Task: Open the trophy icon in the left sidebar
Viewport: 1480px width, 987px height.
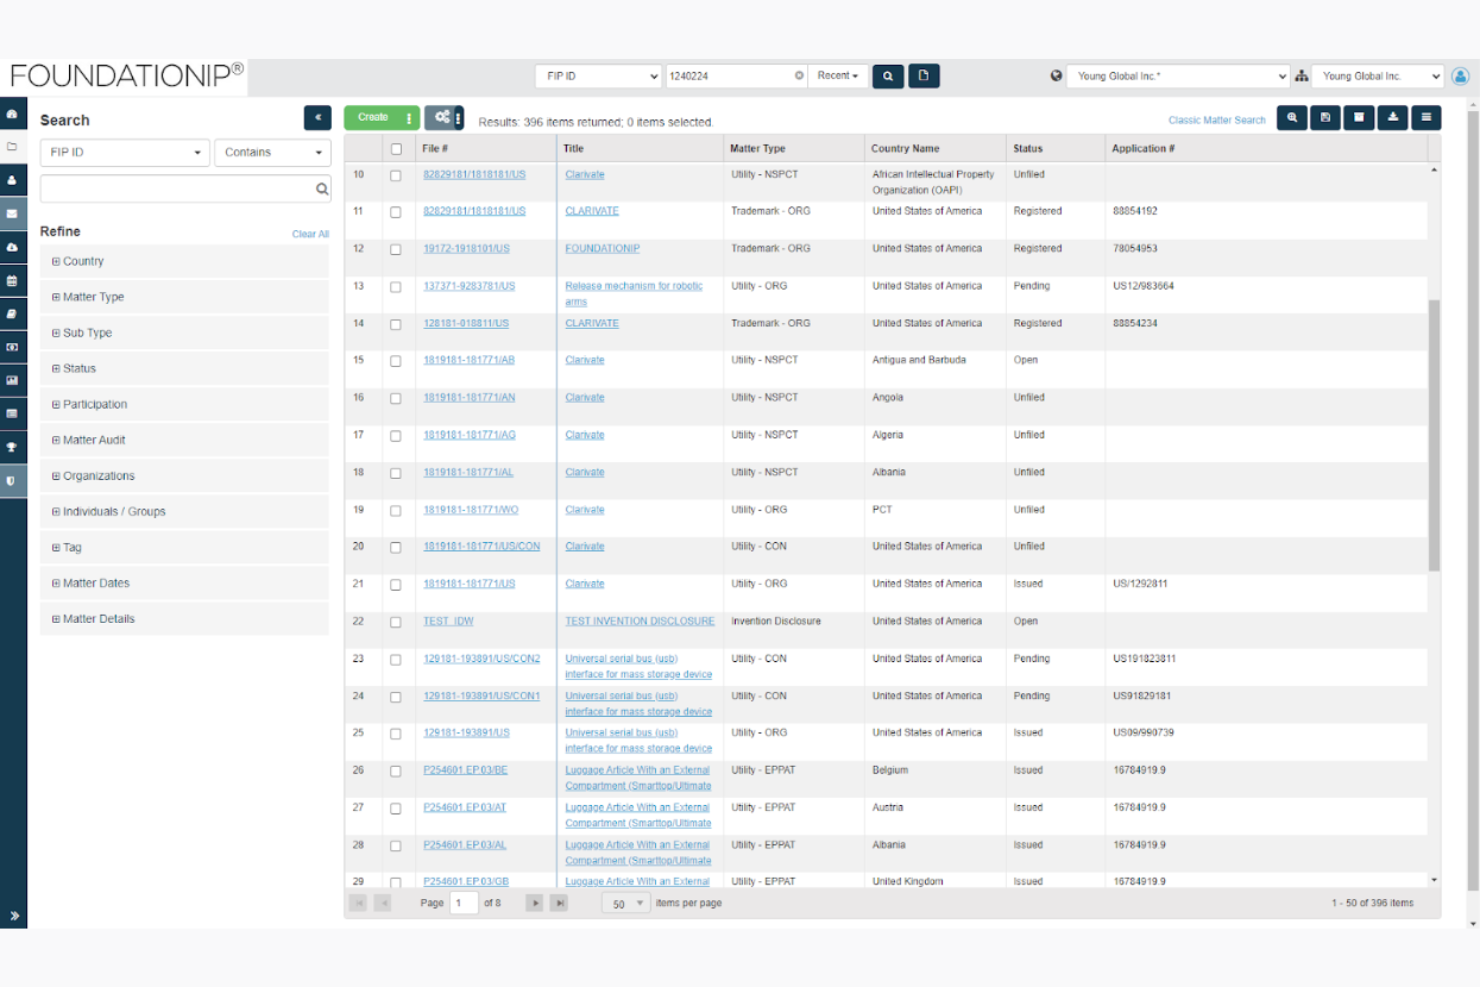Action: point(12,447)
